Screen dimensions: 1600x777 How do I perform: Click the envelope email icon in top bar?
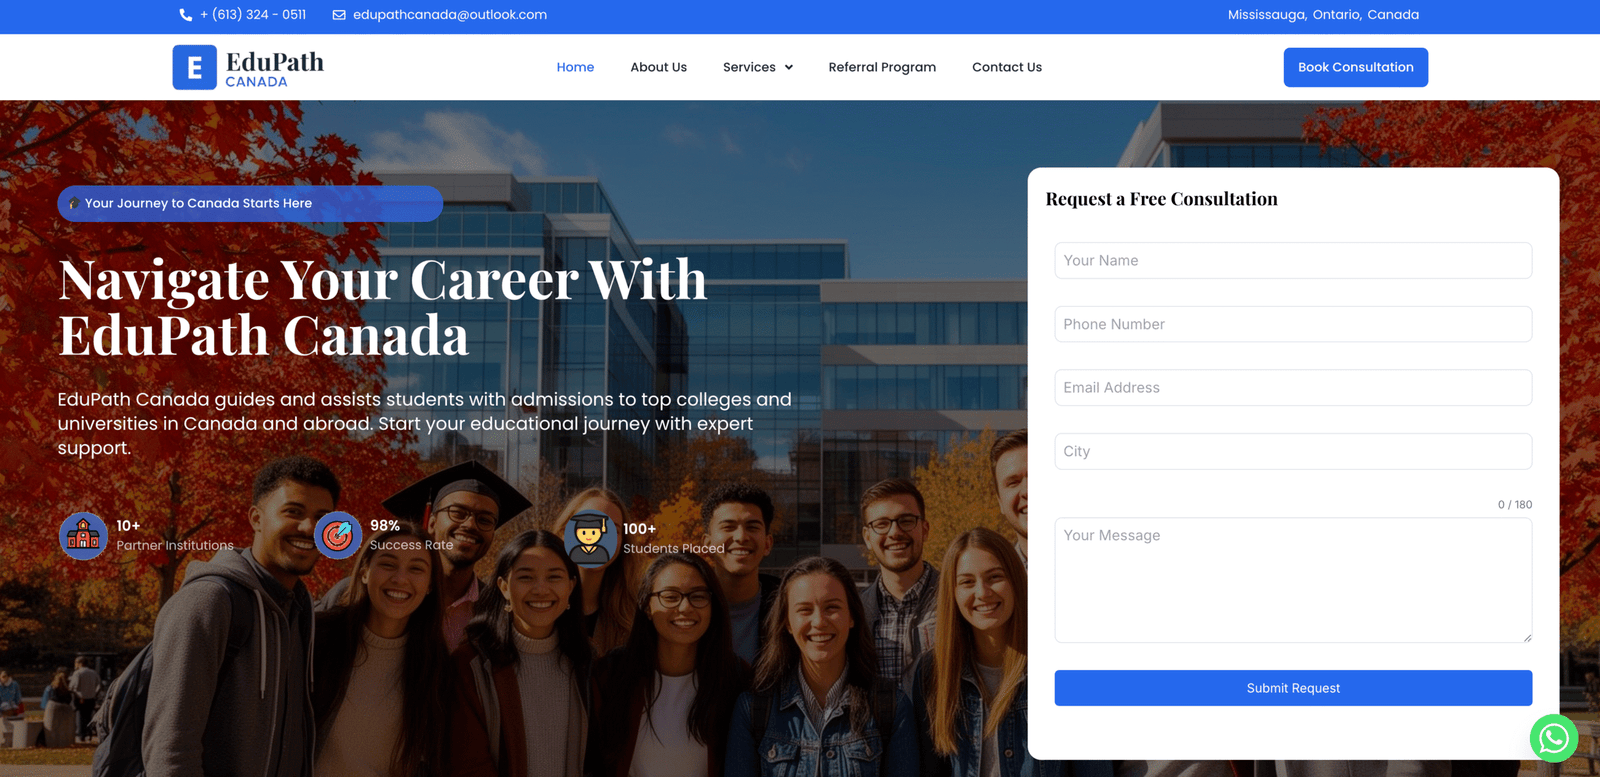(339, 15)
